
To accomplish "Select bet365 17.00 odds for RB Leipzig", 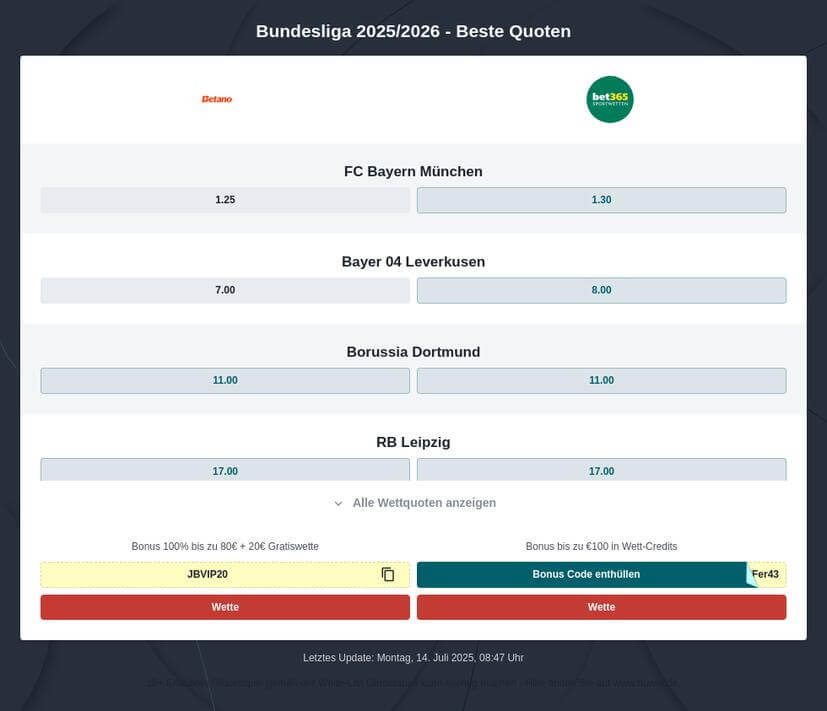I will pyautogui.click(x=601, y=469).
